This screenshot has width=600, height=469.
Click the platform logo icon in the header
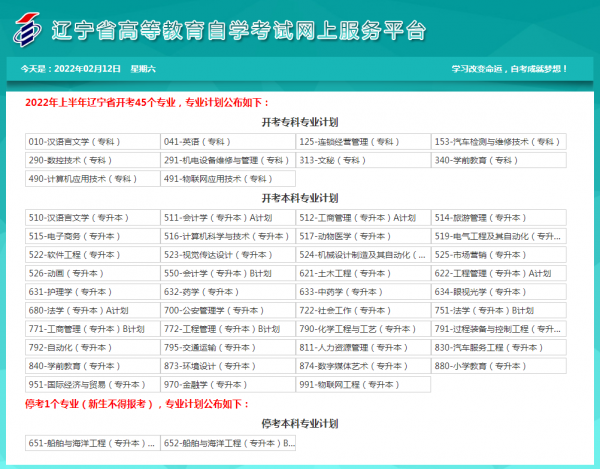pyautogui.click(x=27, y=29)
